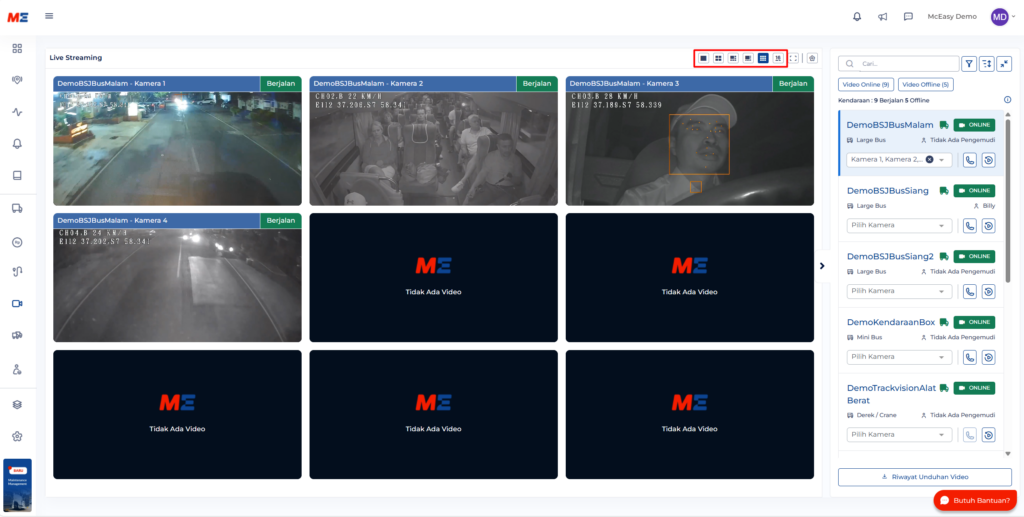Open the driver person icon in sidebar
The image size is (1024, 517).
click(18, 369)
